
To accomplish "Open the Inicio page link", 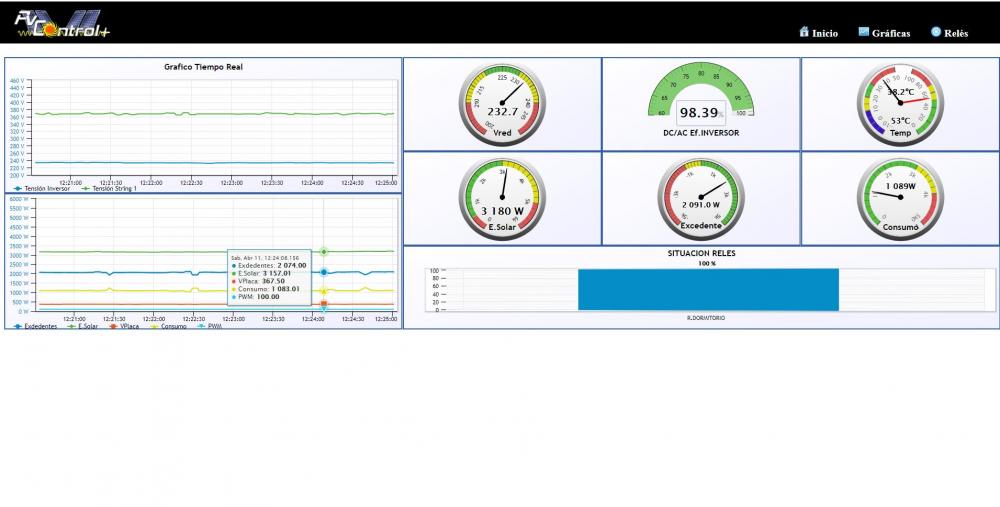I will pyautogui.click(x=825, y=33).
